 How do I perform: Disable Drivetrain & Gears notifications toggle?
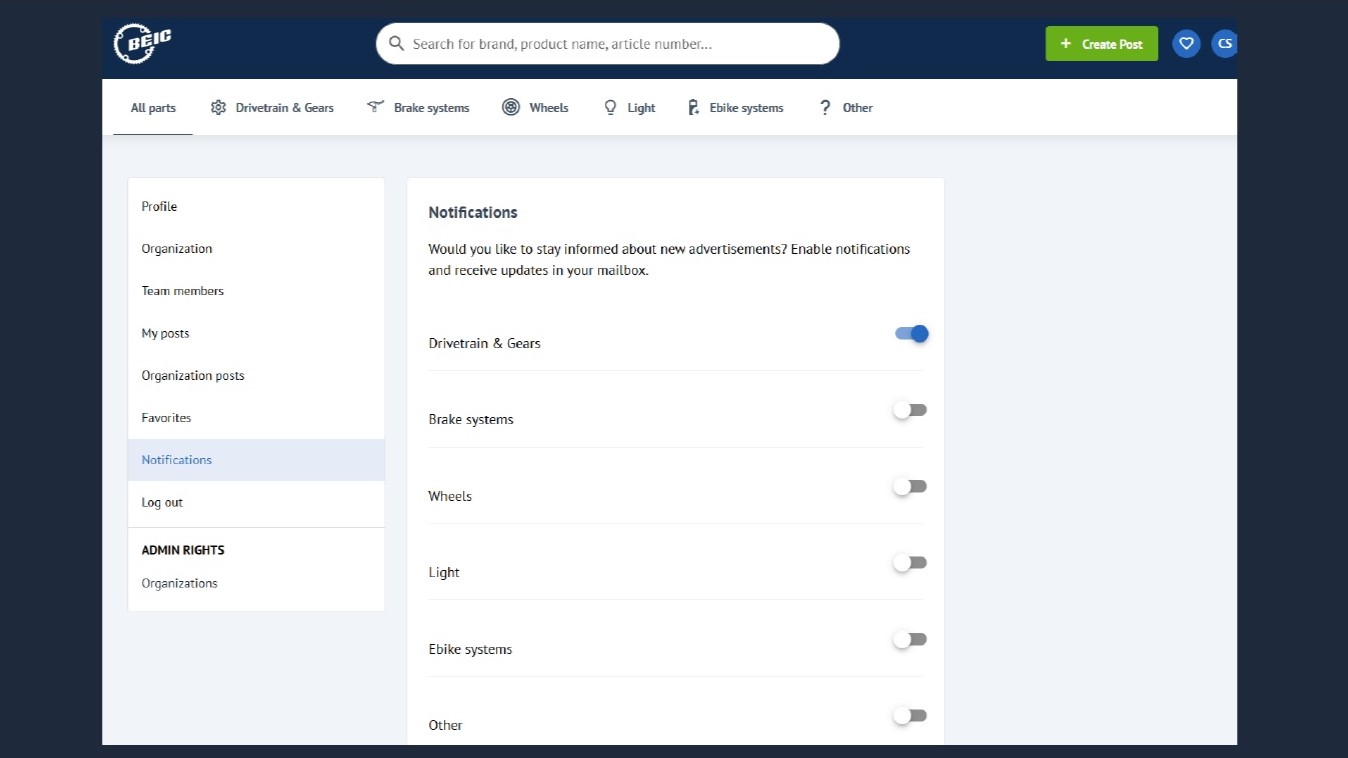911,334
